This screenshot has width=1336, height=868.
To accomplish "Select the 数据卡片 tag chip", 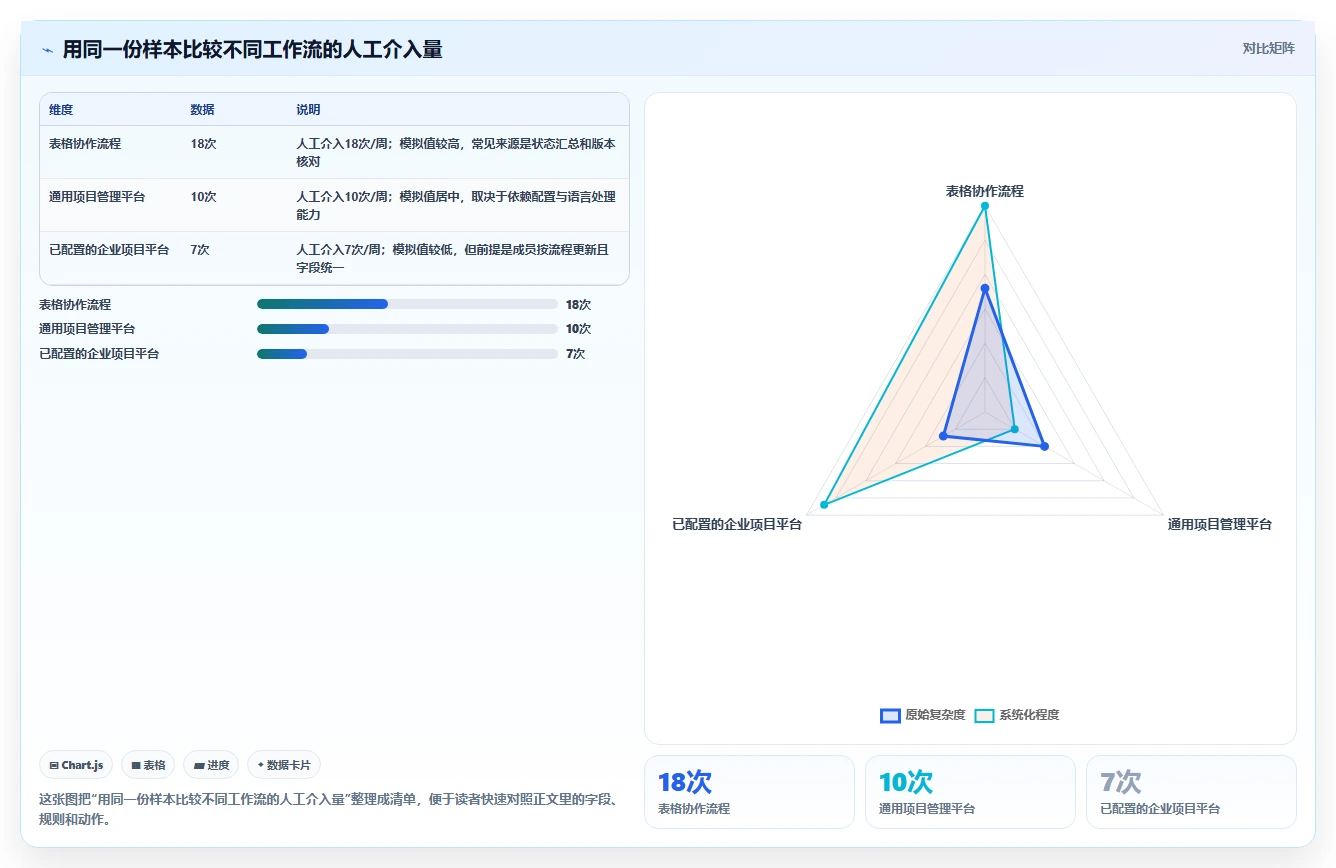I will pyautogui.click(x=284, y=765).
